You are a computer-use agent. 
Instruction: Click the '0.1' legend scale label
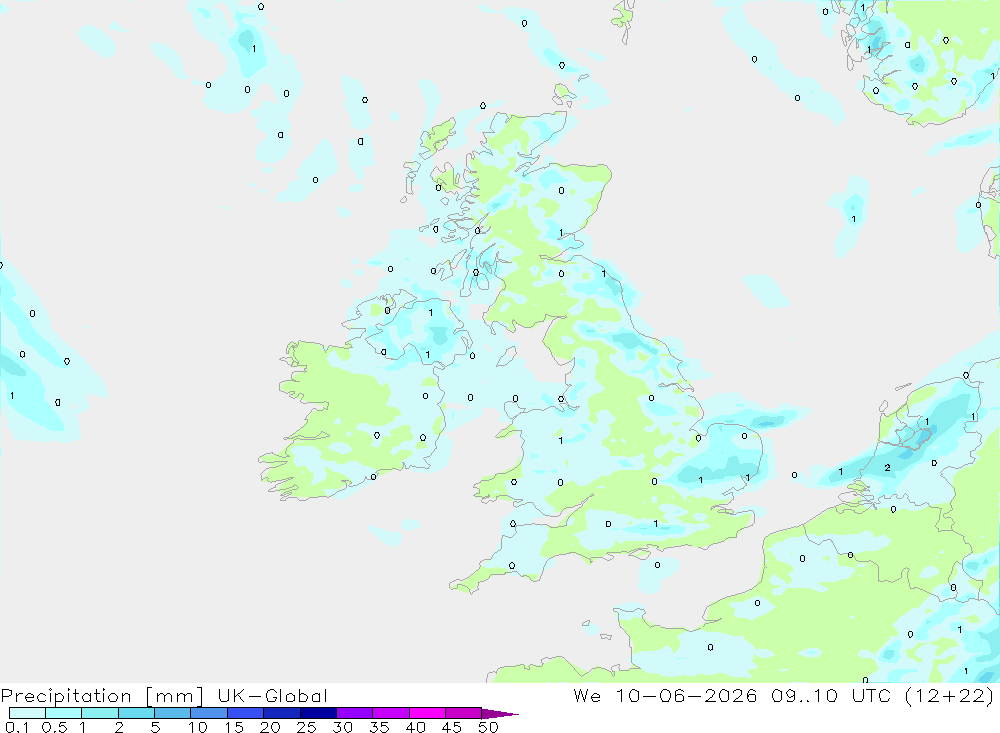pyautogui.click(x=18, y=727)
